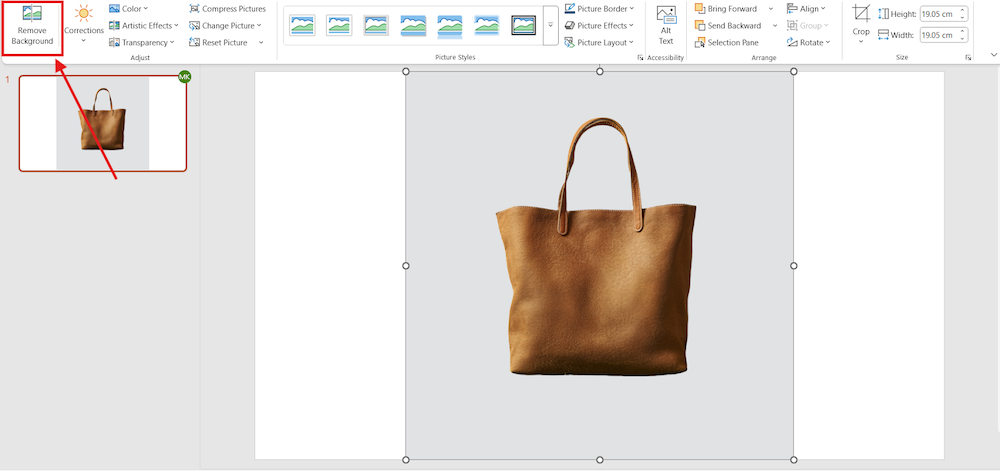Click the Alt Text button
The image size is (1000, 471).
(x=666, y=25)
